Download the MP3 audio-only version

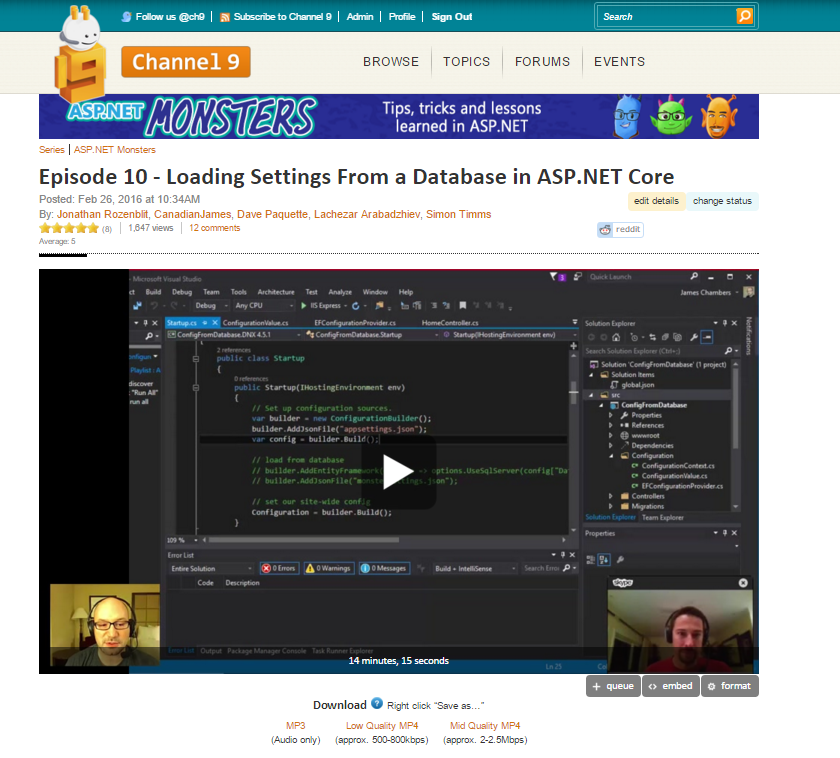pyautogui.click(x=296, y=725)
